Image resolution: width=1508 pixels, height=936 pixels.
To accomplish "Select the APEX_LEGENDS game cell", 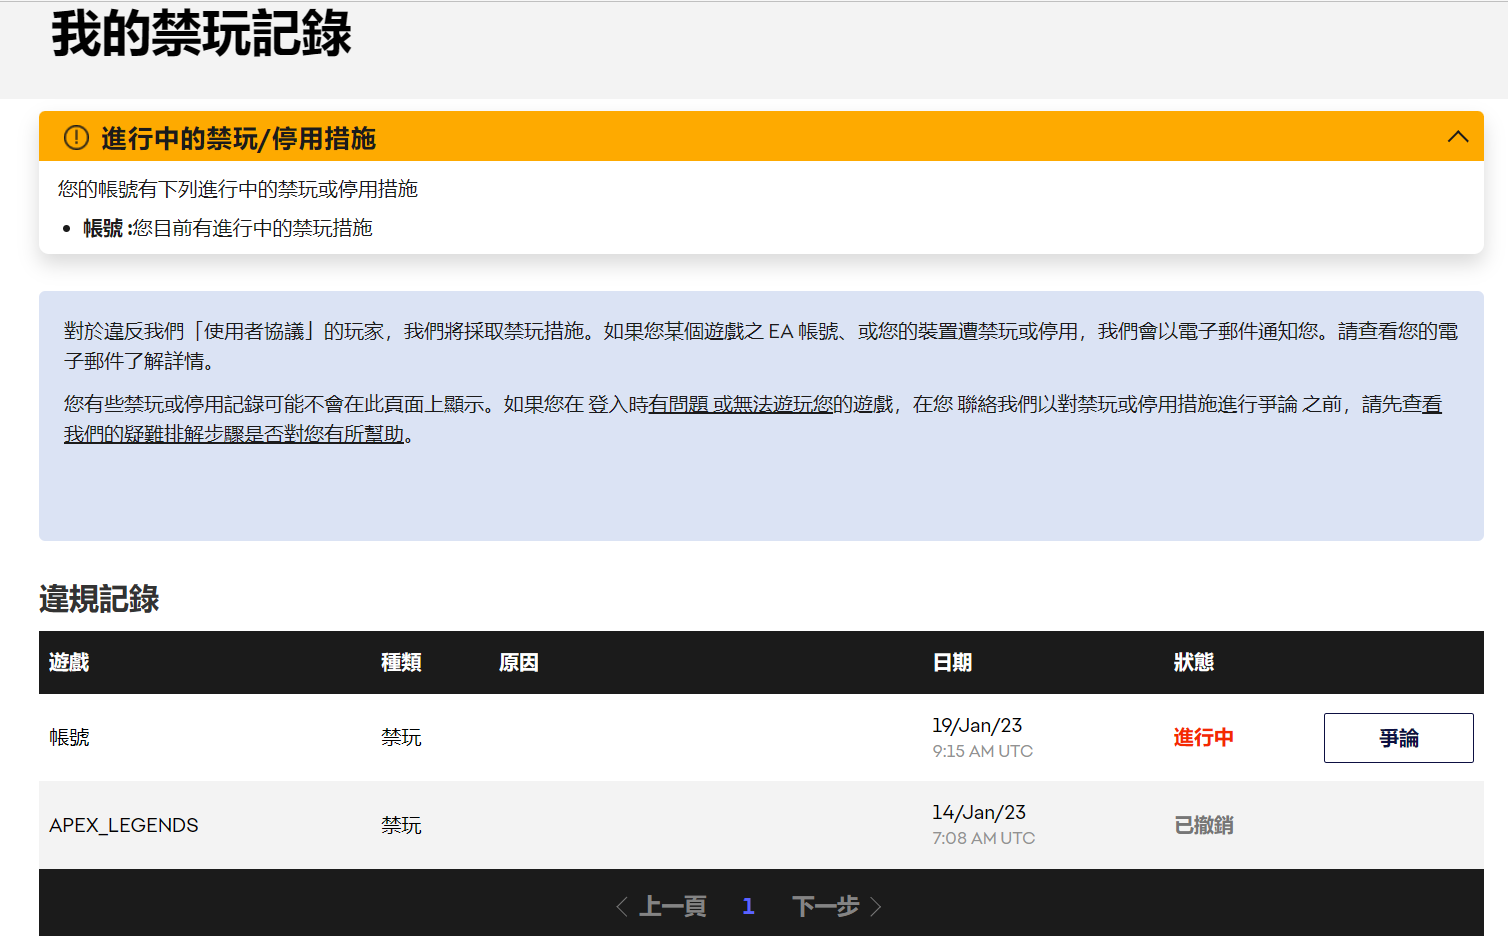I will tap(124, 825).
